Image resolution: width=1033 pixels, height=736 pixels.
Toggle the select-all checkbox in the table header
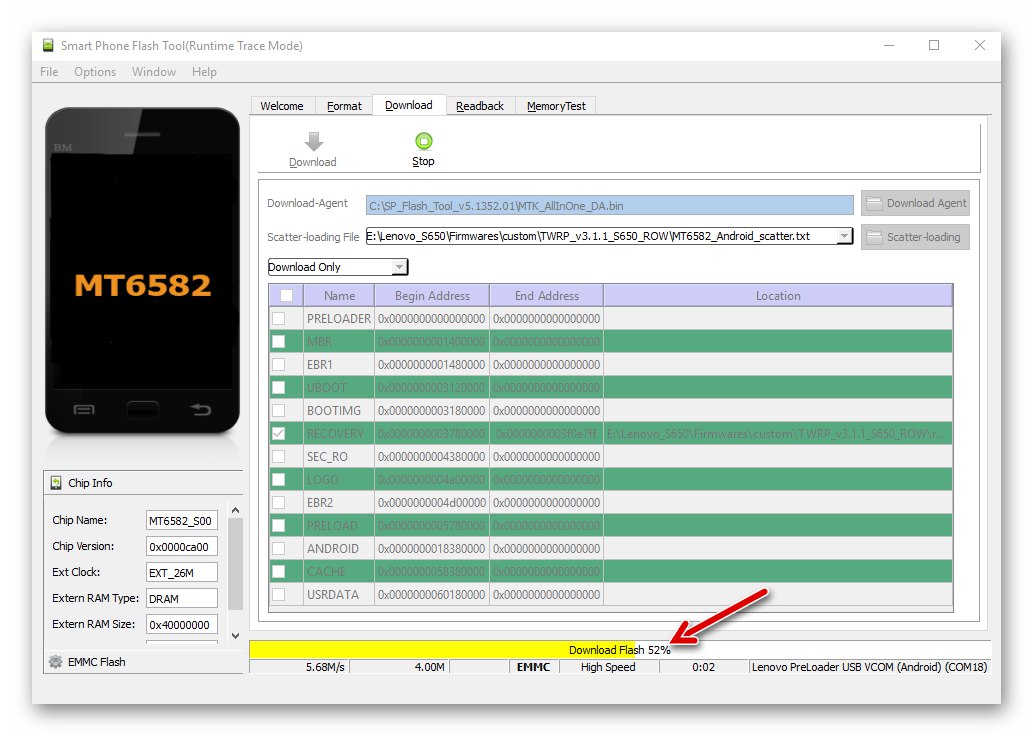pos(285,295)
